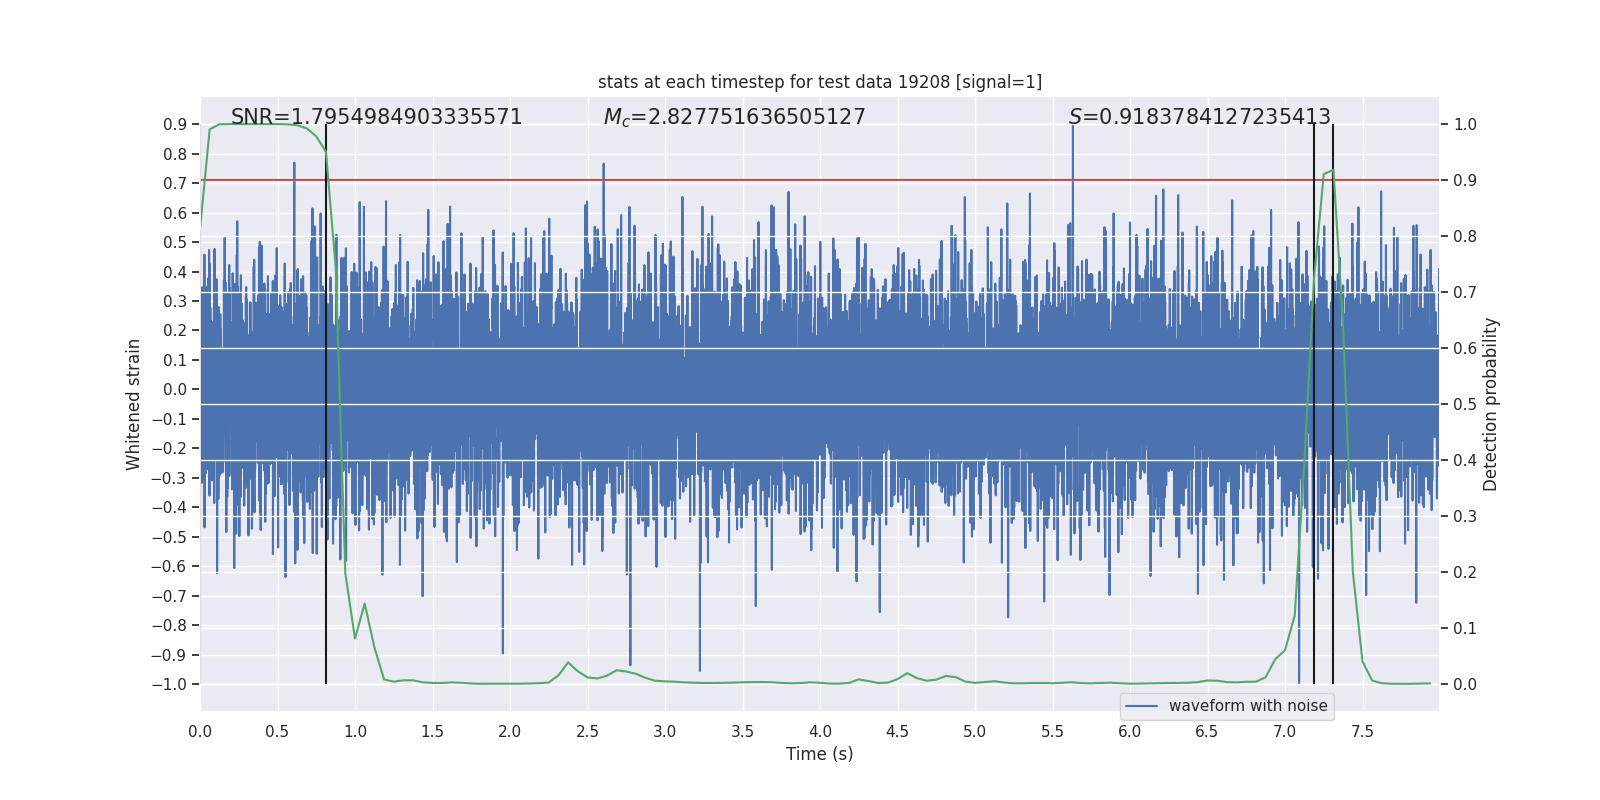Click the −0.7 whitened strain tick label

click(x=169, y=596)
